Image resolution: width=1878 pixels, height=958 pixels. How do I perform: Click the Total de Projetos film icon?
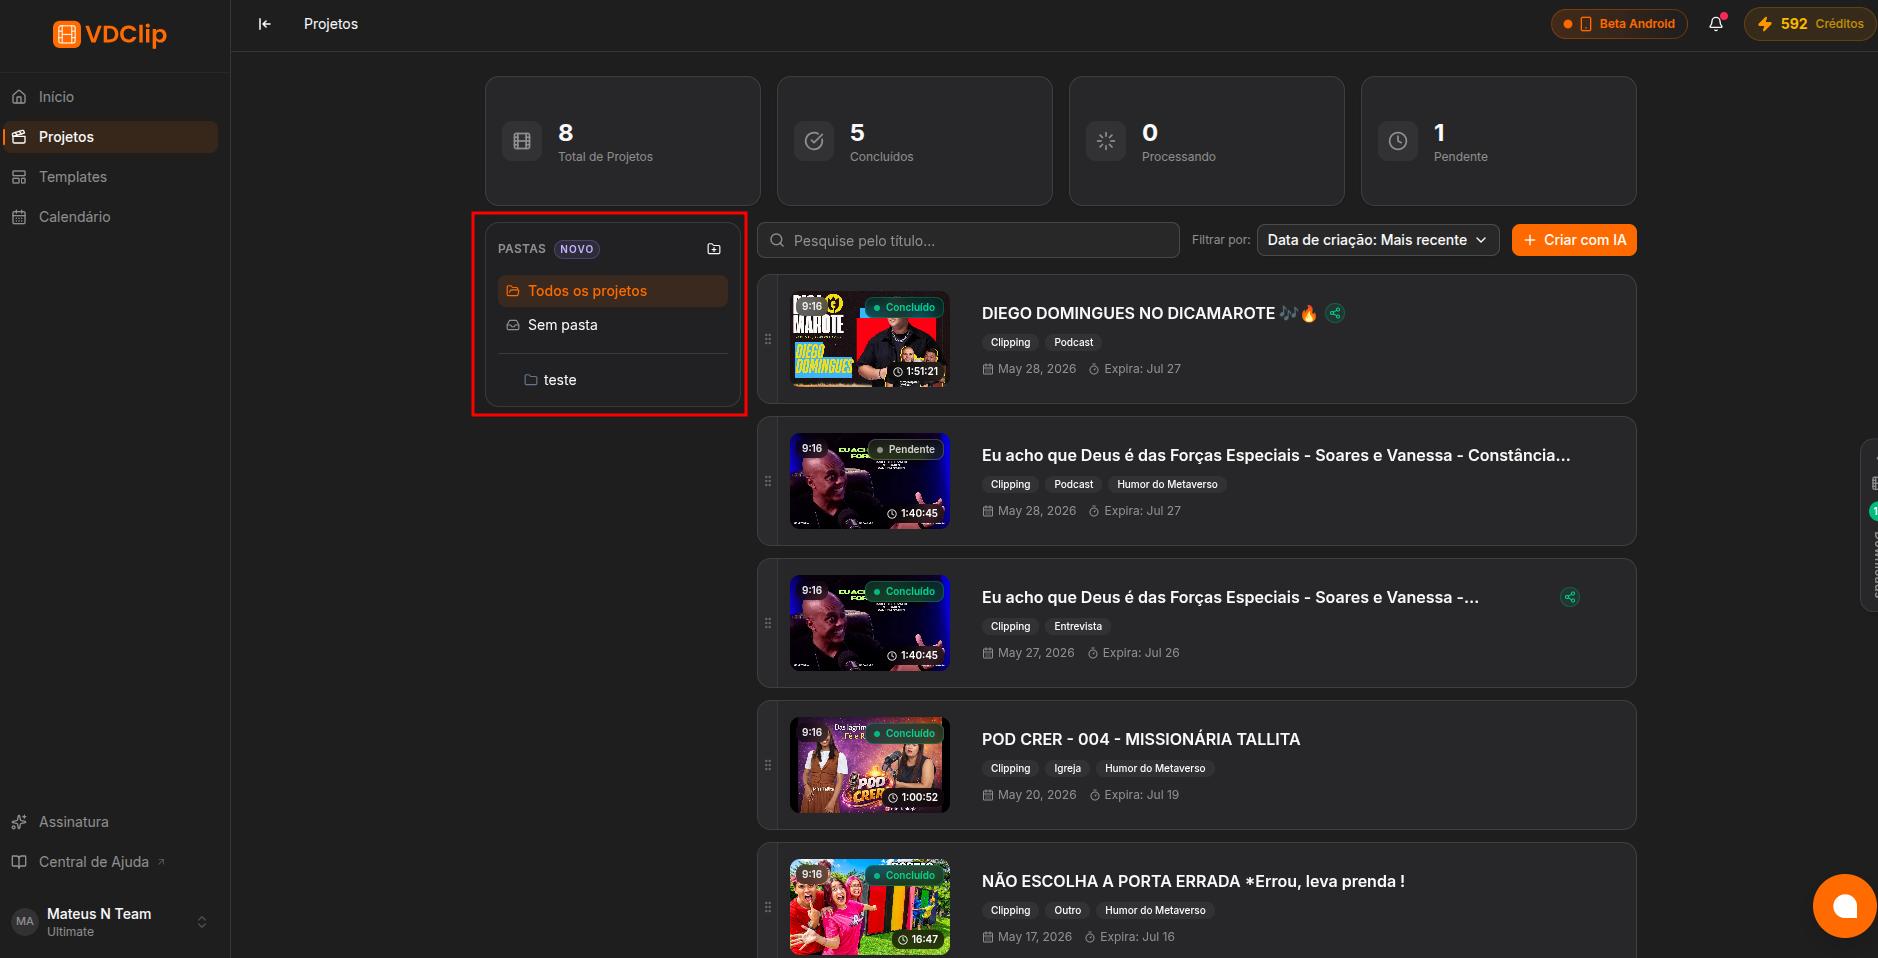[x=522, y=141]
